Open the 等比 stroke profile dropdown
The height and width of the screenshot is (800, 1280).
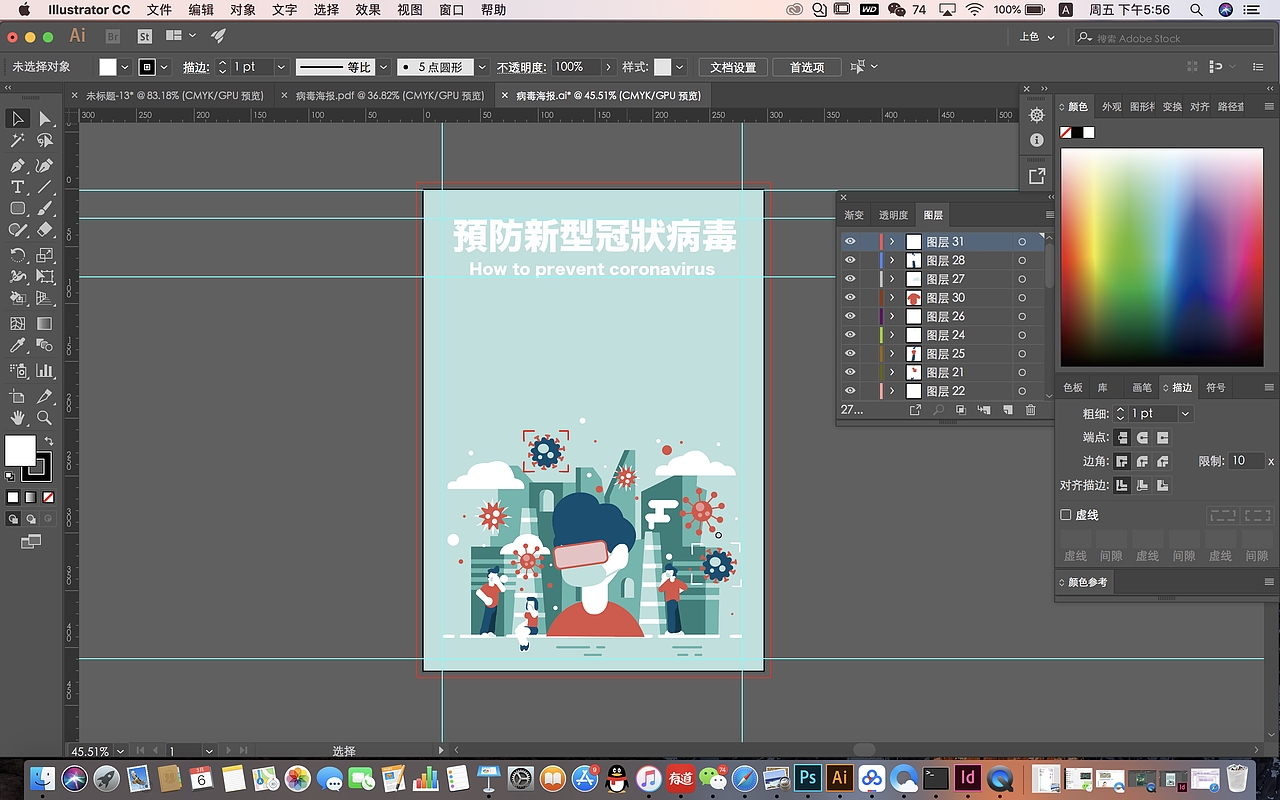pyautogui.click(x=384, y=67)
